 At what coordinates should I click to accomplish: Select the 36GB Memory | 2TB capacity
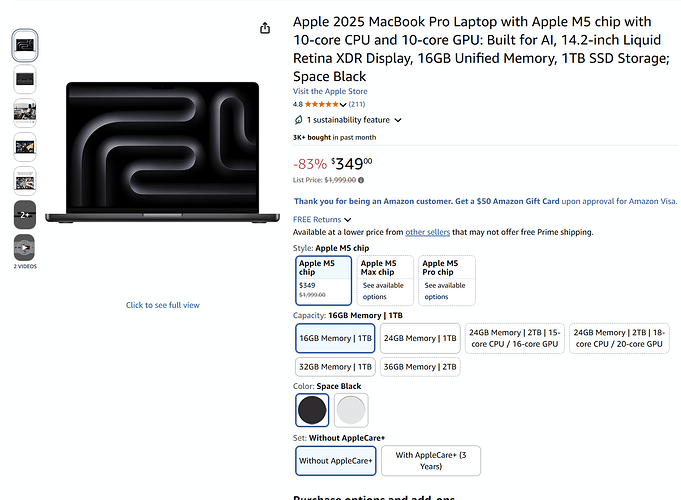click(420, 367)
